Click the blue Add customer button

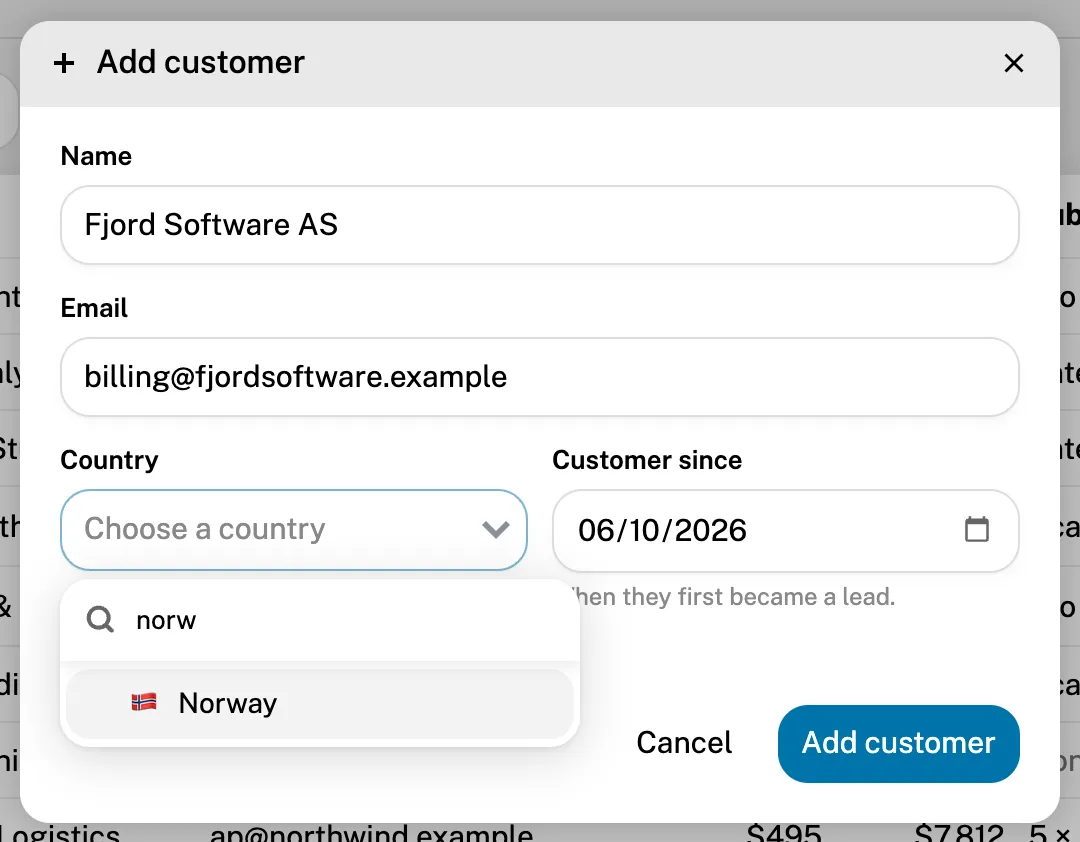click(898, 743)
